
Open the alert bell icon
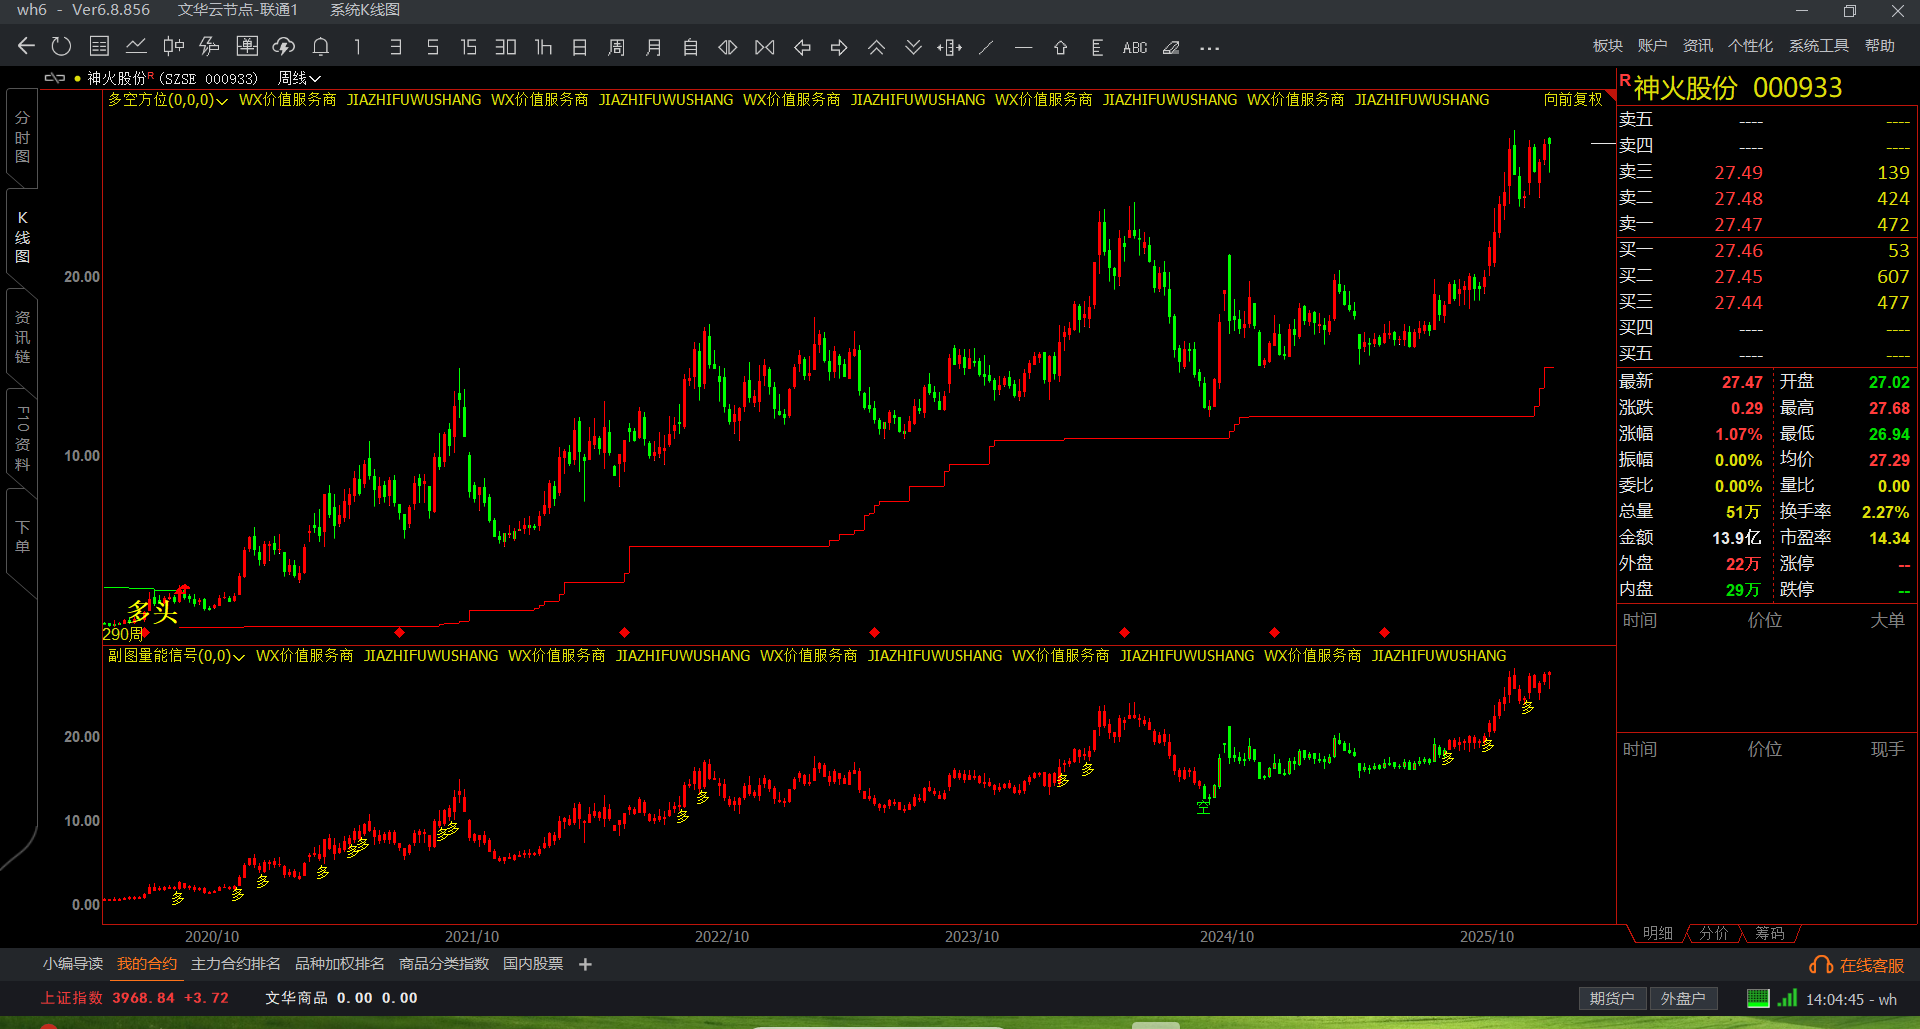click(x=321, y=47)
